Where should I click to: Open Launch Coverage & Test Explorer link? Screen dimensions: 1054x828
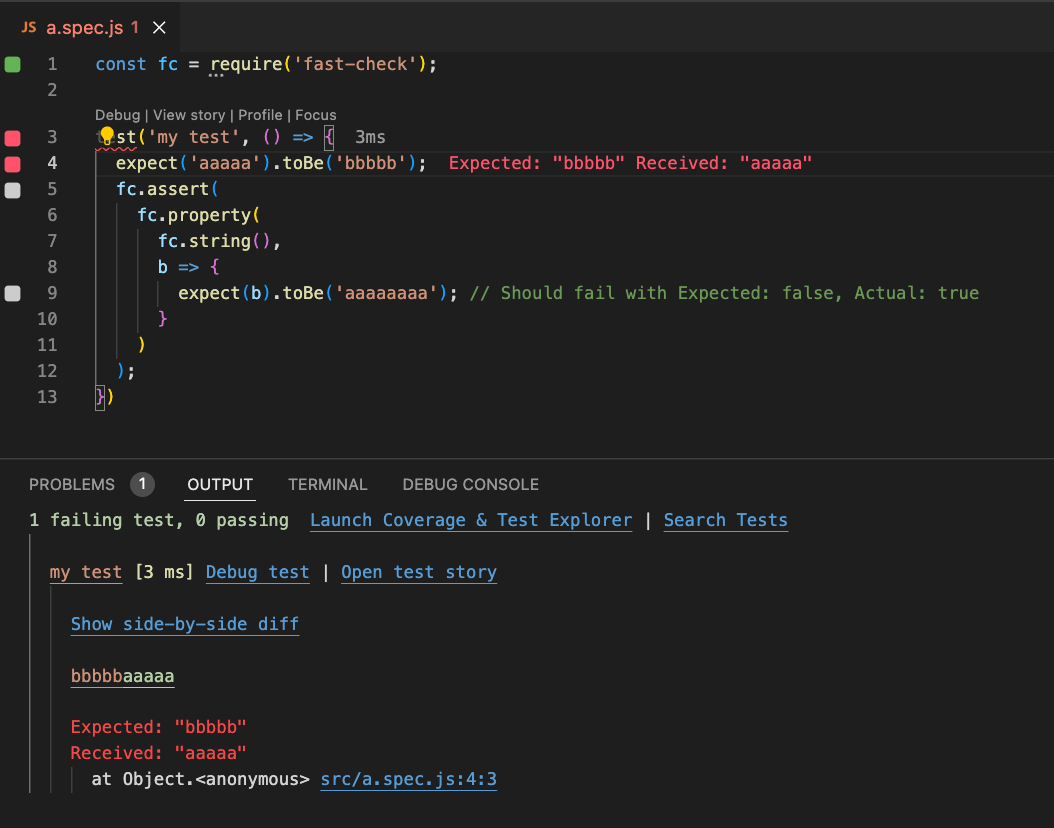pos(471,520)
